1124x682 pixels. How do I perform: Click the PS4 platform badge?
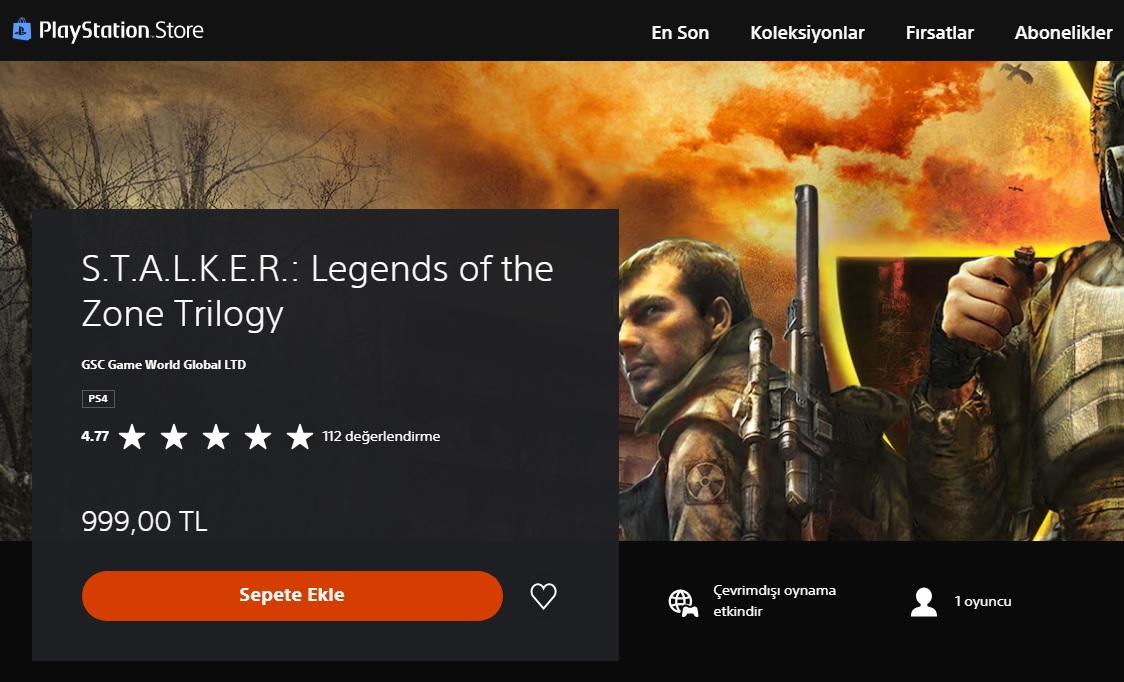[x=98, y=399]
